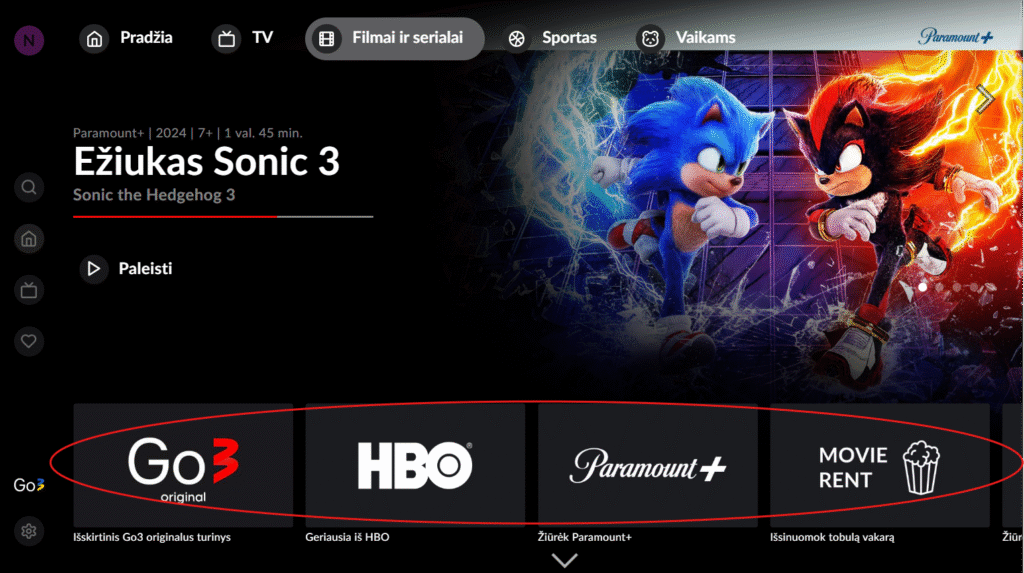Open the Movie Rent tile
1024x573 pixels.
(880, 465)
